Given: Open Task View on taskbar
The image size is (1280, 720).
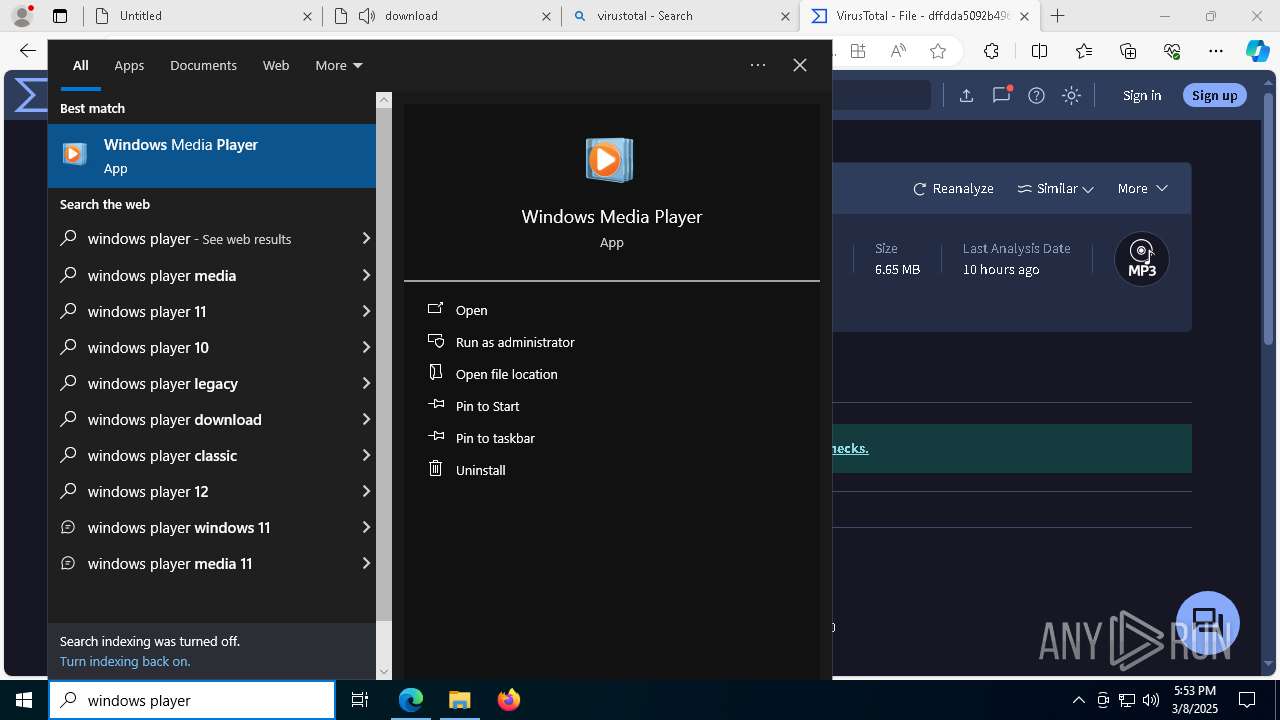Looking at the screenshot, I should coord(360,700).
